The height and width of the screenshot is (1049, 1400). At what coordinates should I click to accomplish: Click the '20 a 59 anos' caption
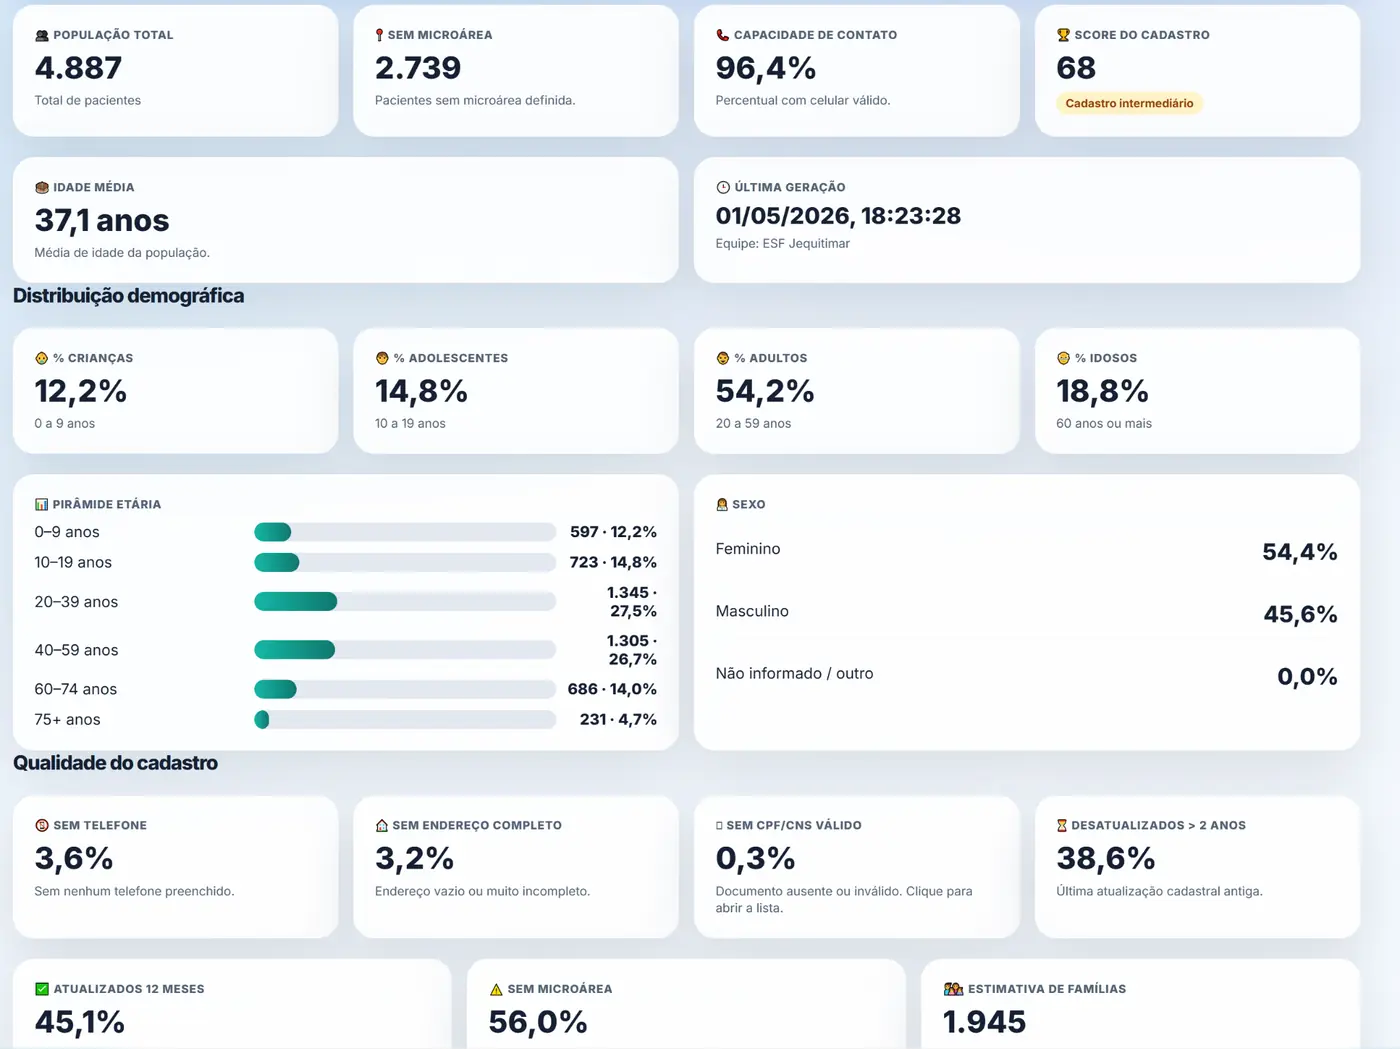(x=753, y=423)
